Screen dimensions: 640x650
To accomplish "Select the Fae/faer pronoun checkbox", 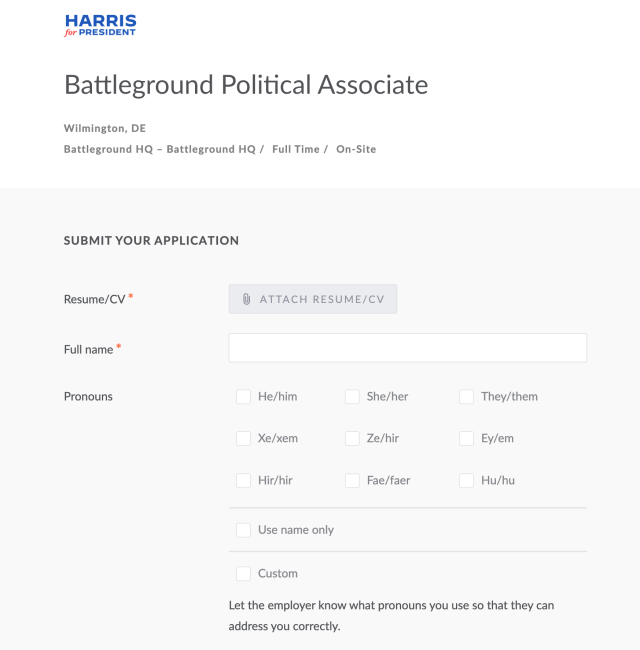I will (x=352, y=480).
